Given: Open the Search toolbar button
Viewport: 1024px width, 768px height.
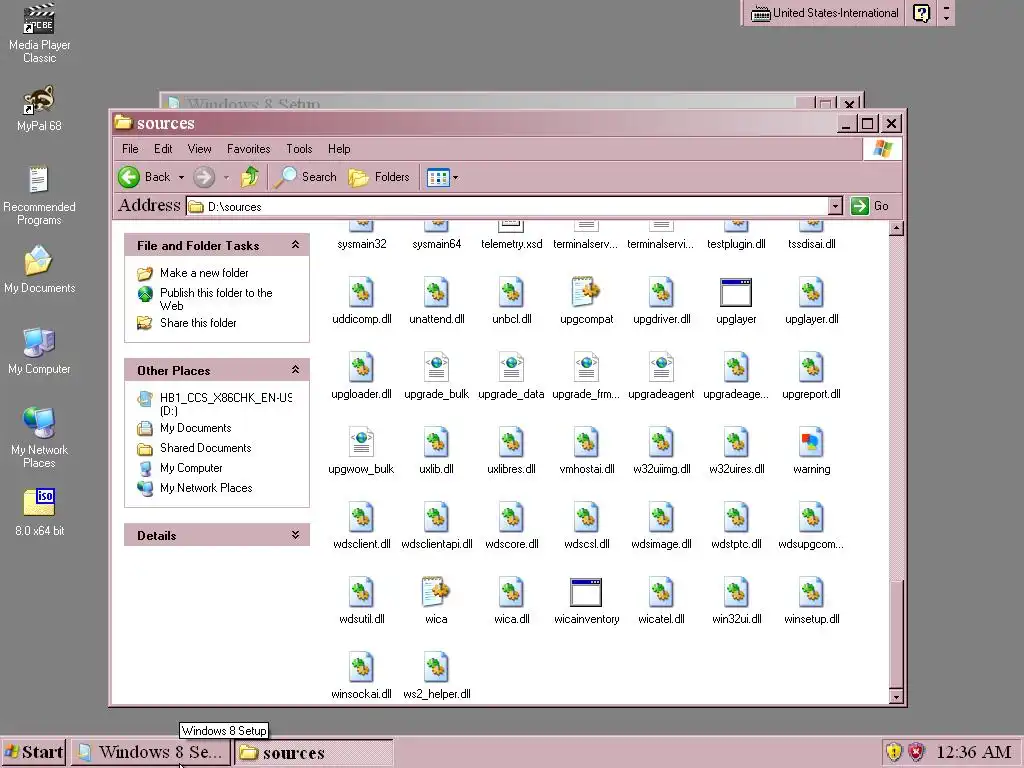Looking at the screenshot, I should [x=306, y=177].
